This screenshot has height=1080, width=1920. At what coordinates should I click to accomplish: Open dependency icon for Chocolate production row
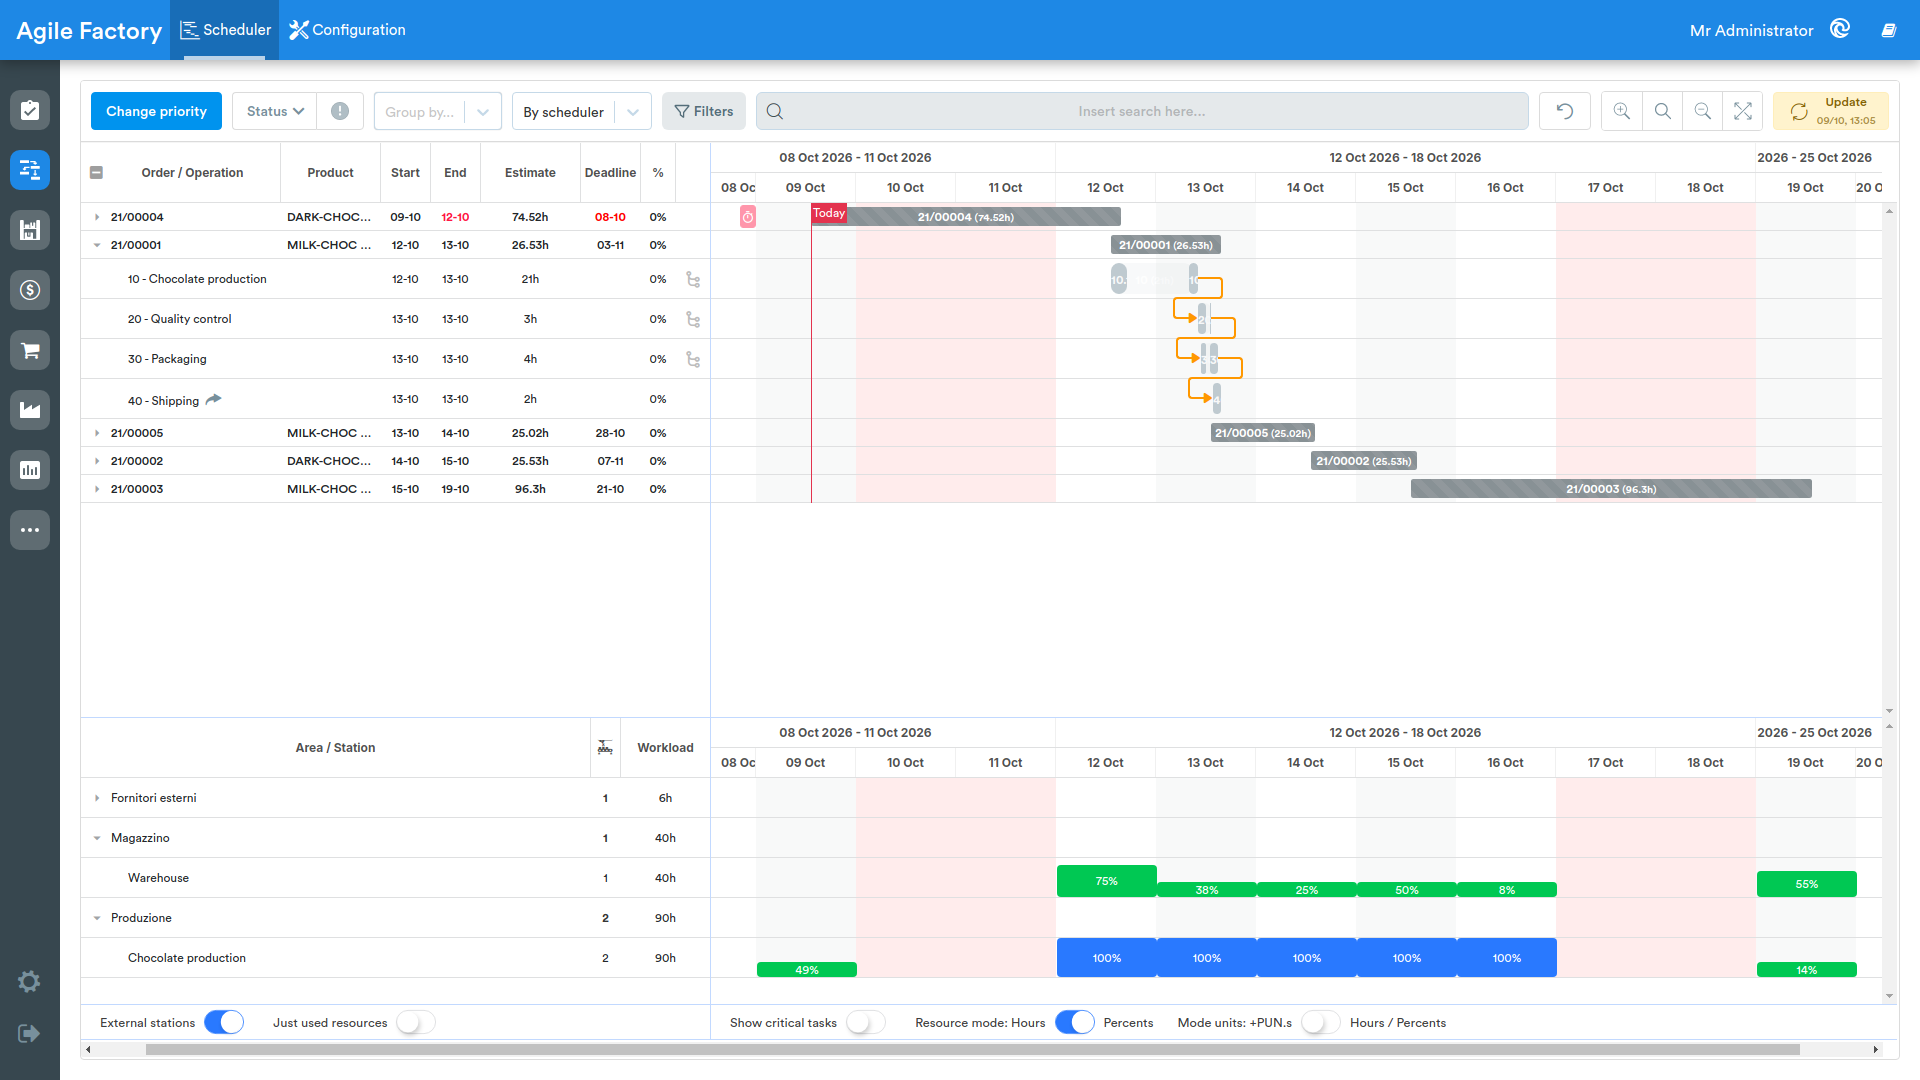pos(693,279)
